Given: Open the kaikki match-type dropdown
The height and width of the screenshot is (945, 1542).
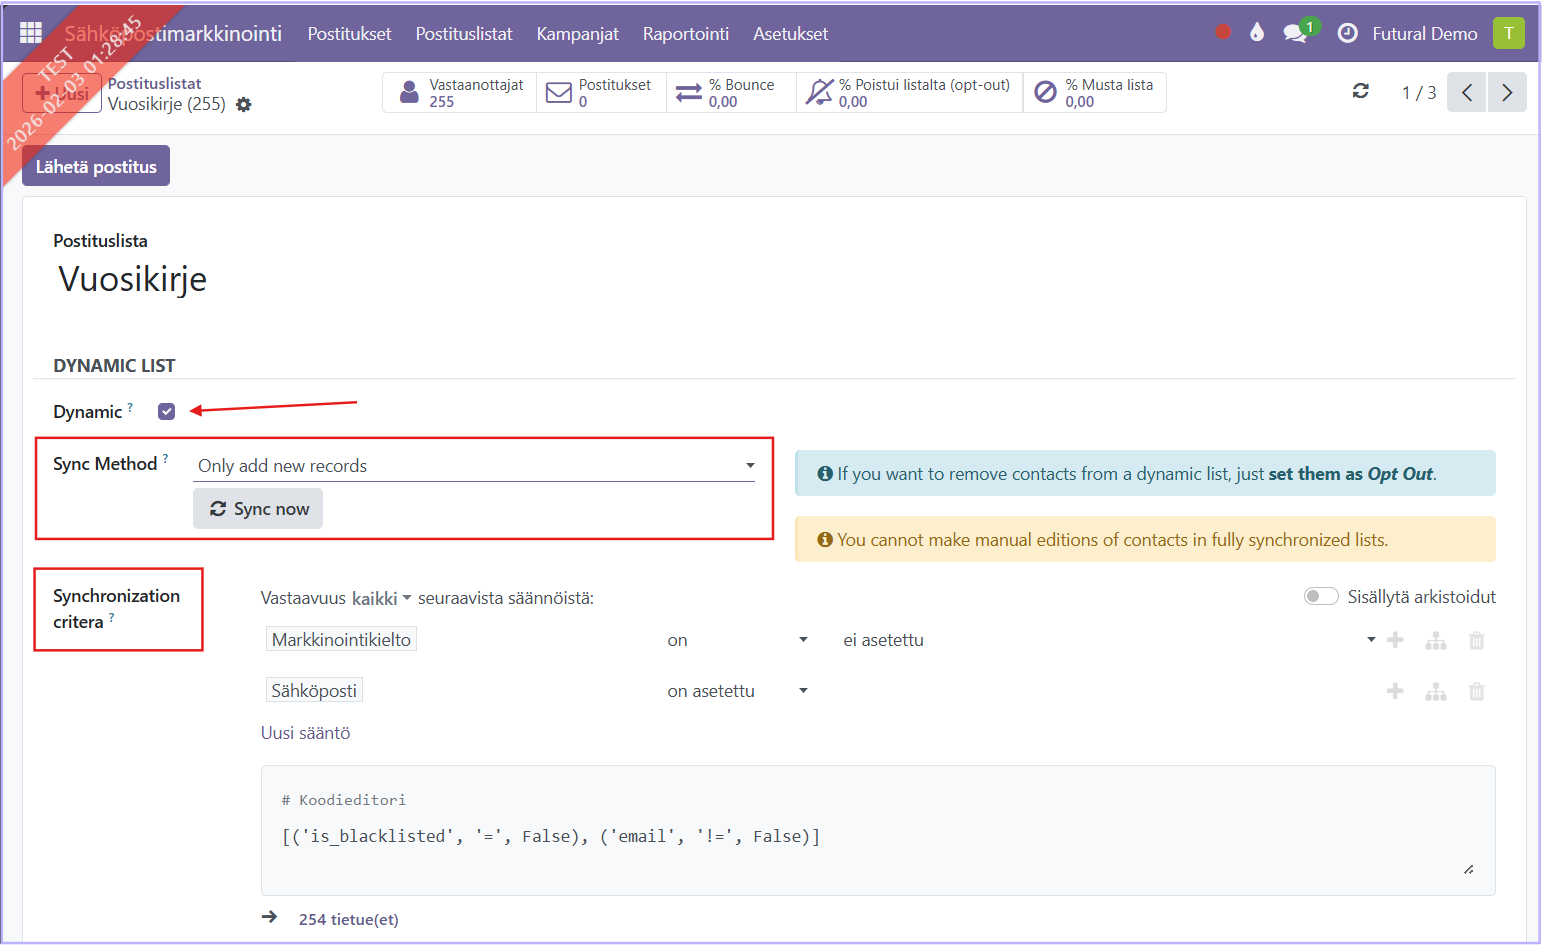Looking at the screenshot, I should point(381,599).
